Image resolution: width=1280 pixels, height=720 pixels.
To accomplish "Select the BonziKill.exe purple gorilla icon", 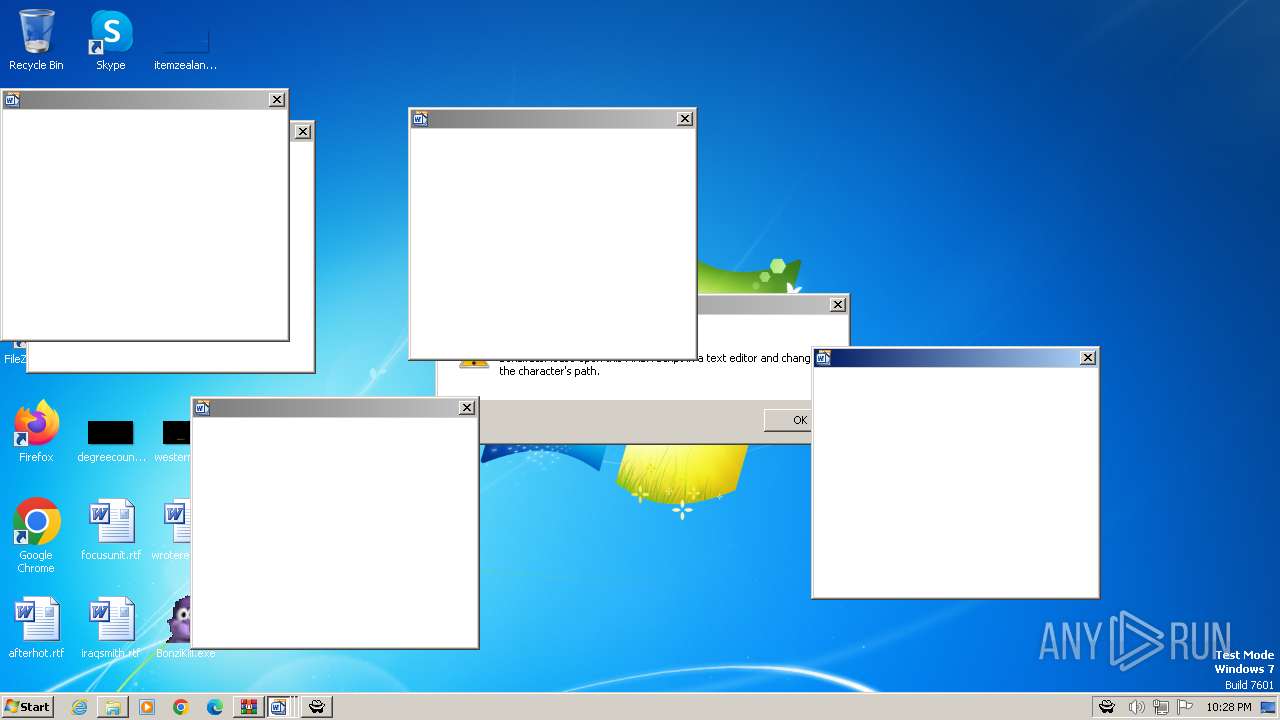I will point(180,628).
